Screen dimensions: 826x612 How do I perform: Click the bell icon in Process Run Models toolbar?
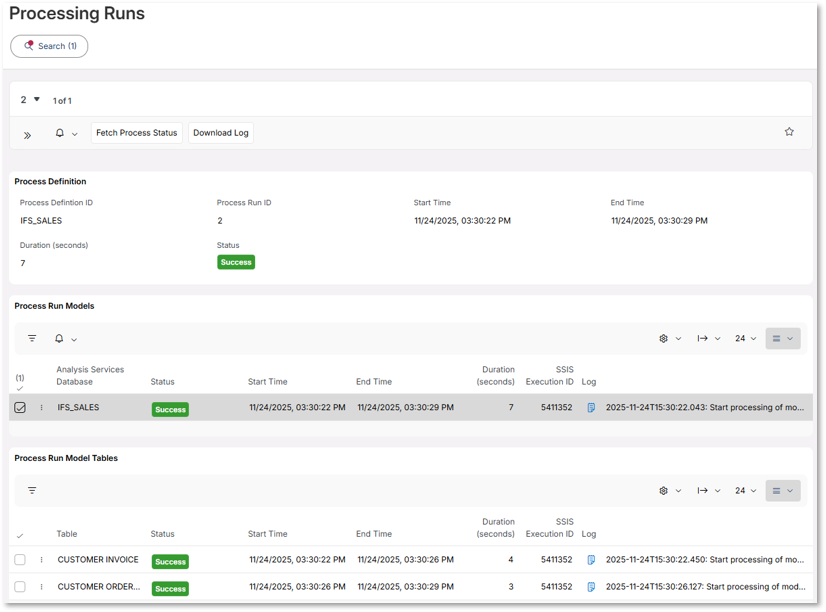59,338
